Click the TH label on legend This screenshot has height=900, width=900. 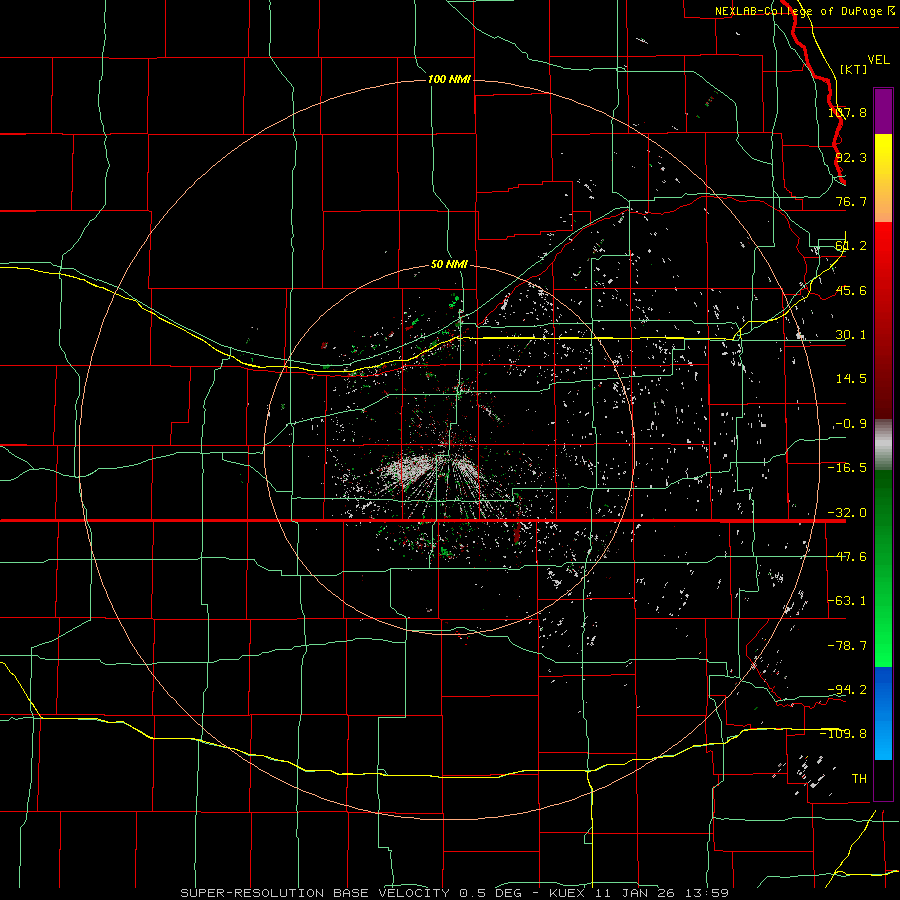click(x=859, y=778)
